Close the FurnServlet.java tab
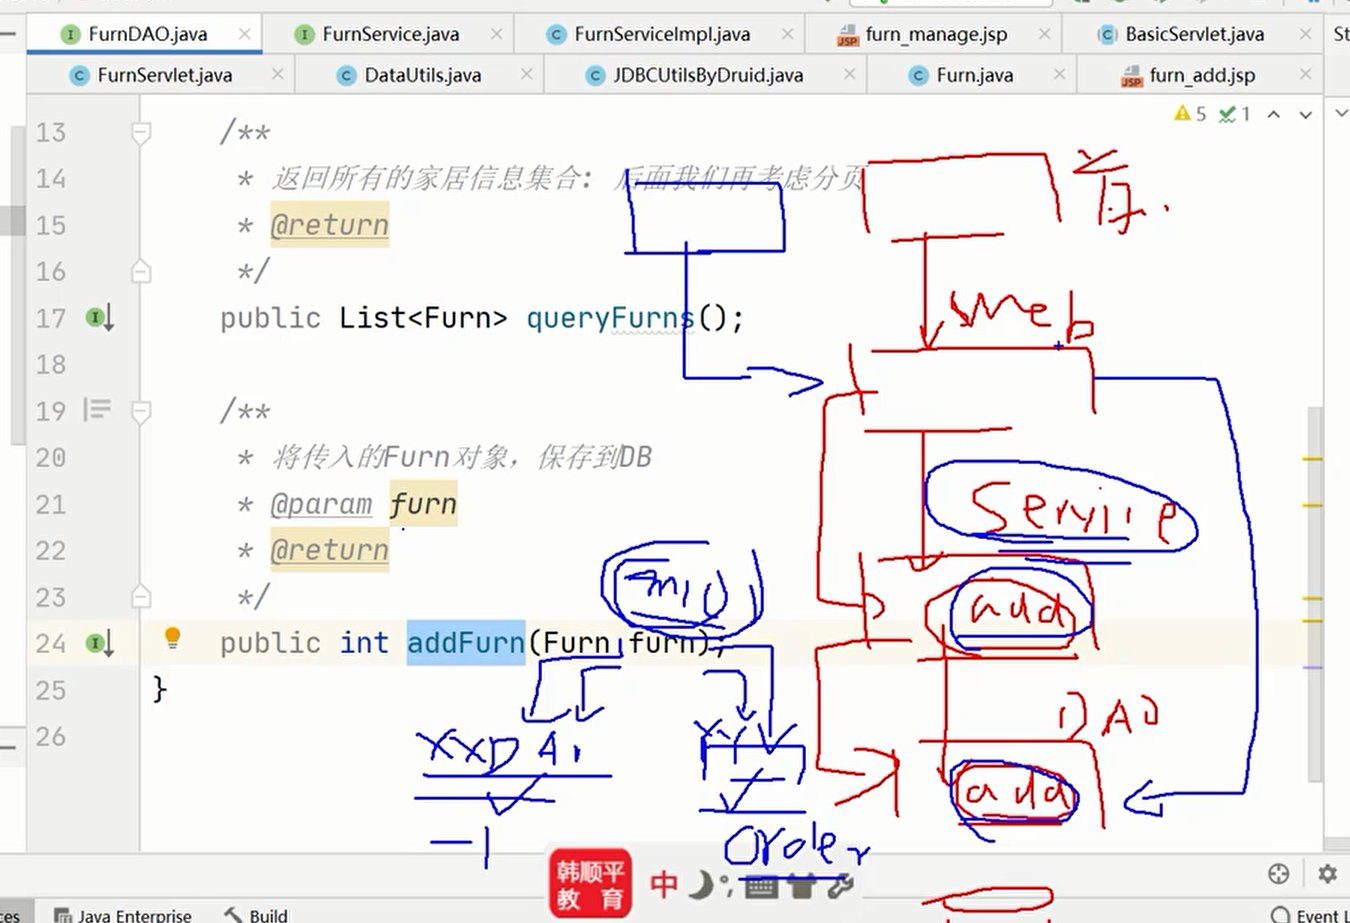 277,74
